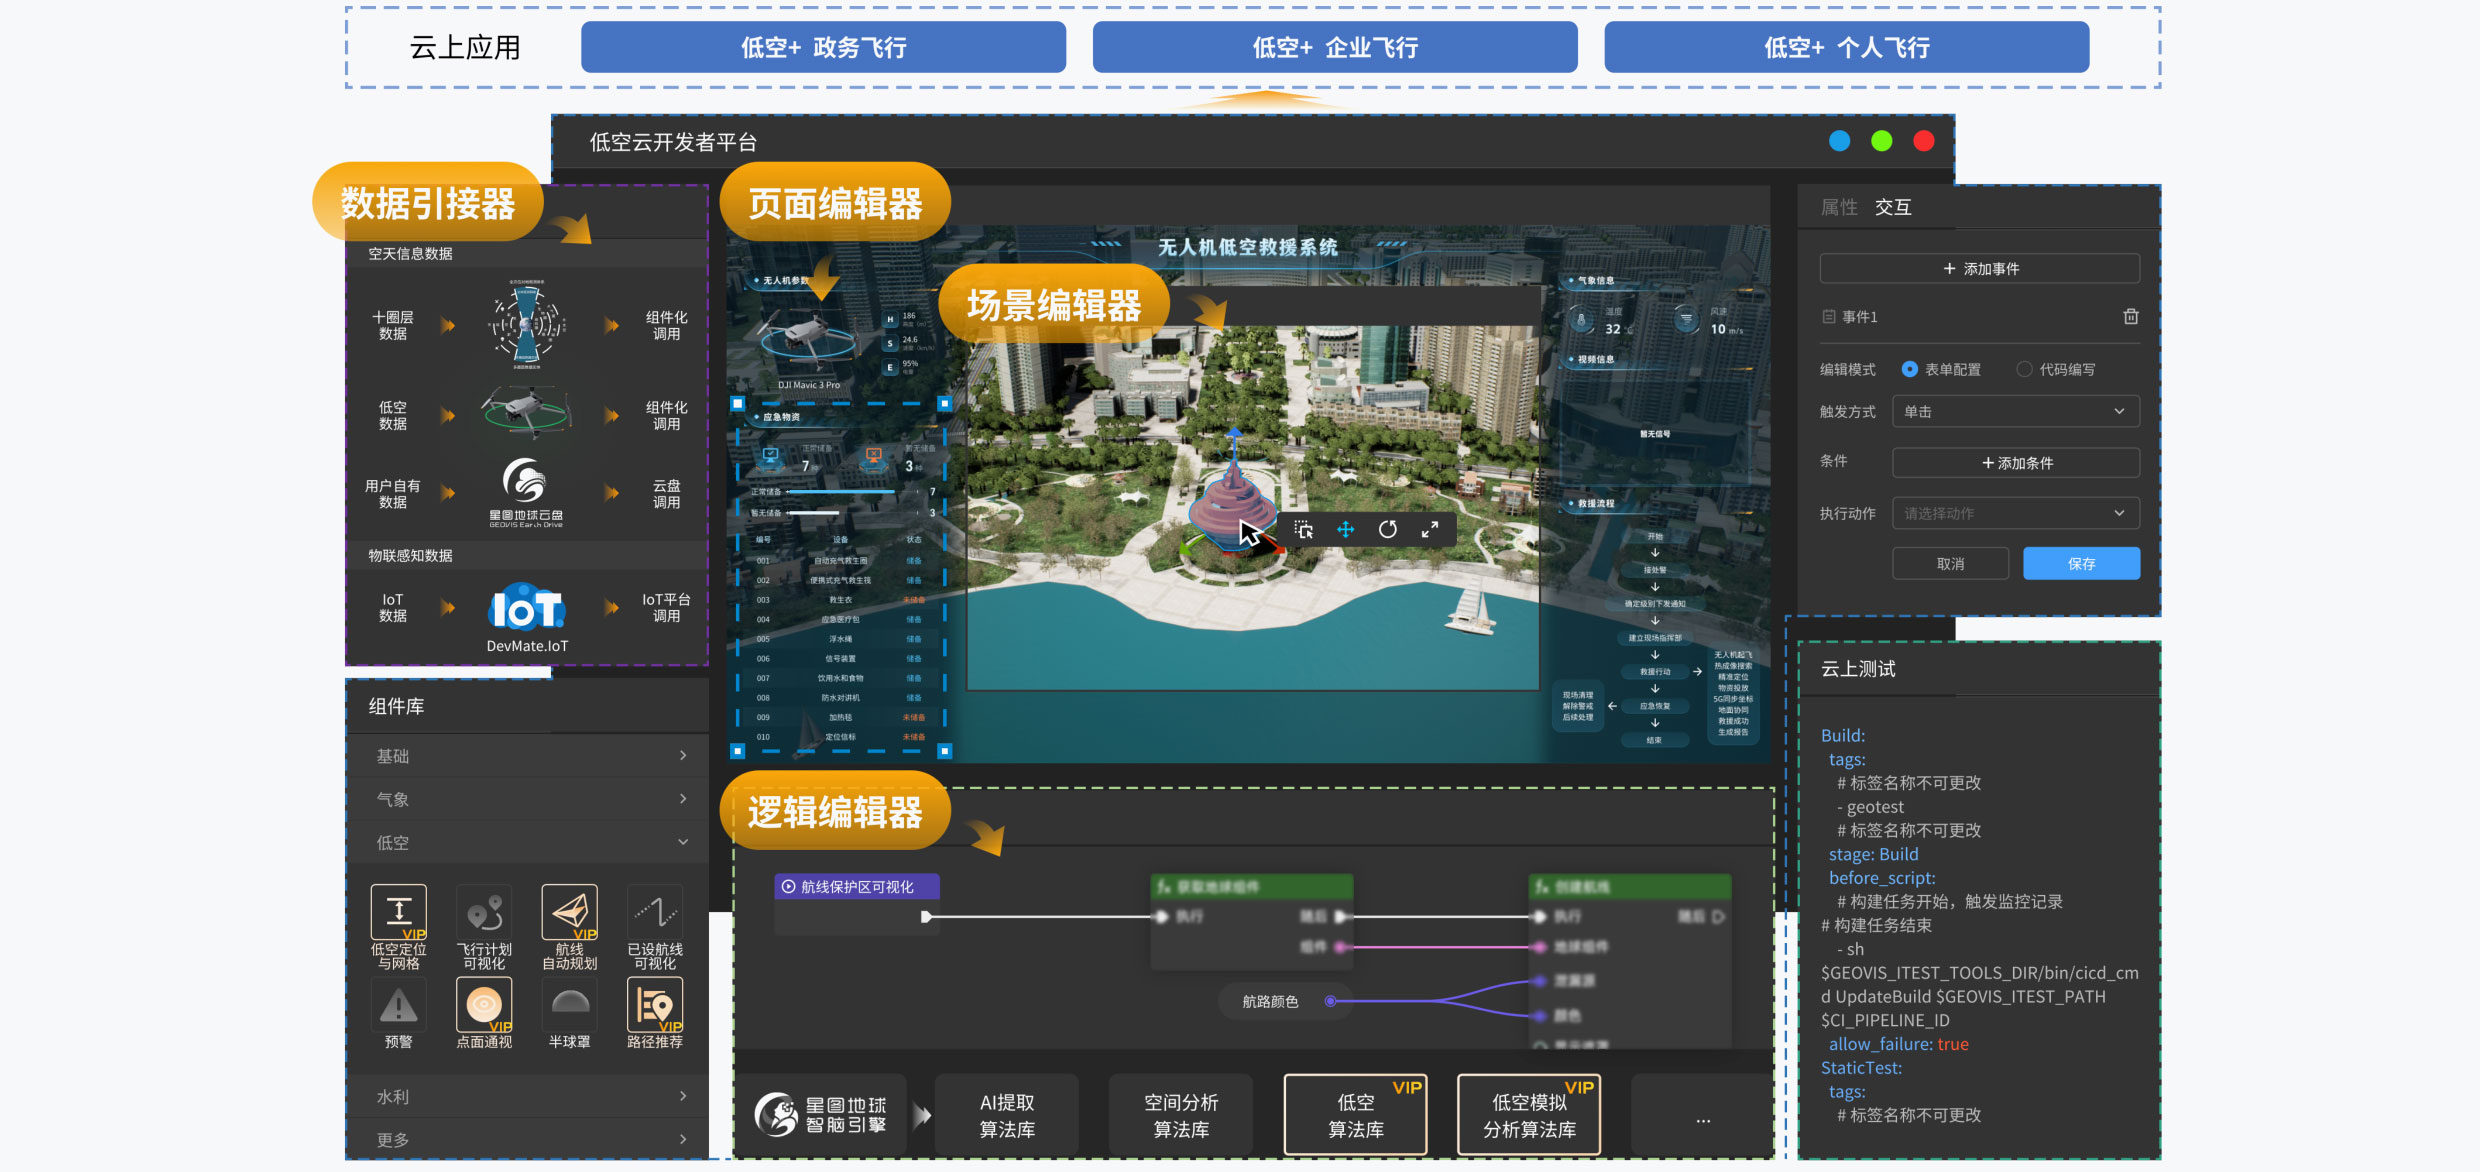The width and height of the screenshot is (2480, 1172).
Task: Open the 执行动作 dropdown
Action: pyautogui.click(x=2015, y=513)
